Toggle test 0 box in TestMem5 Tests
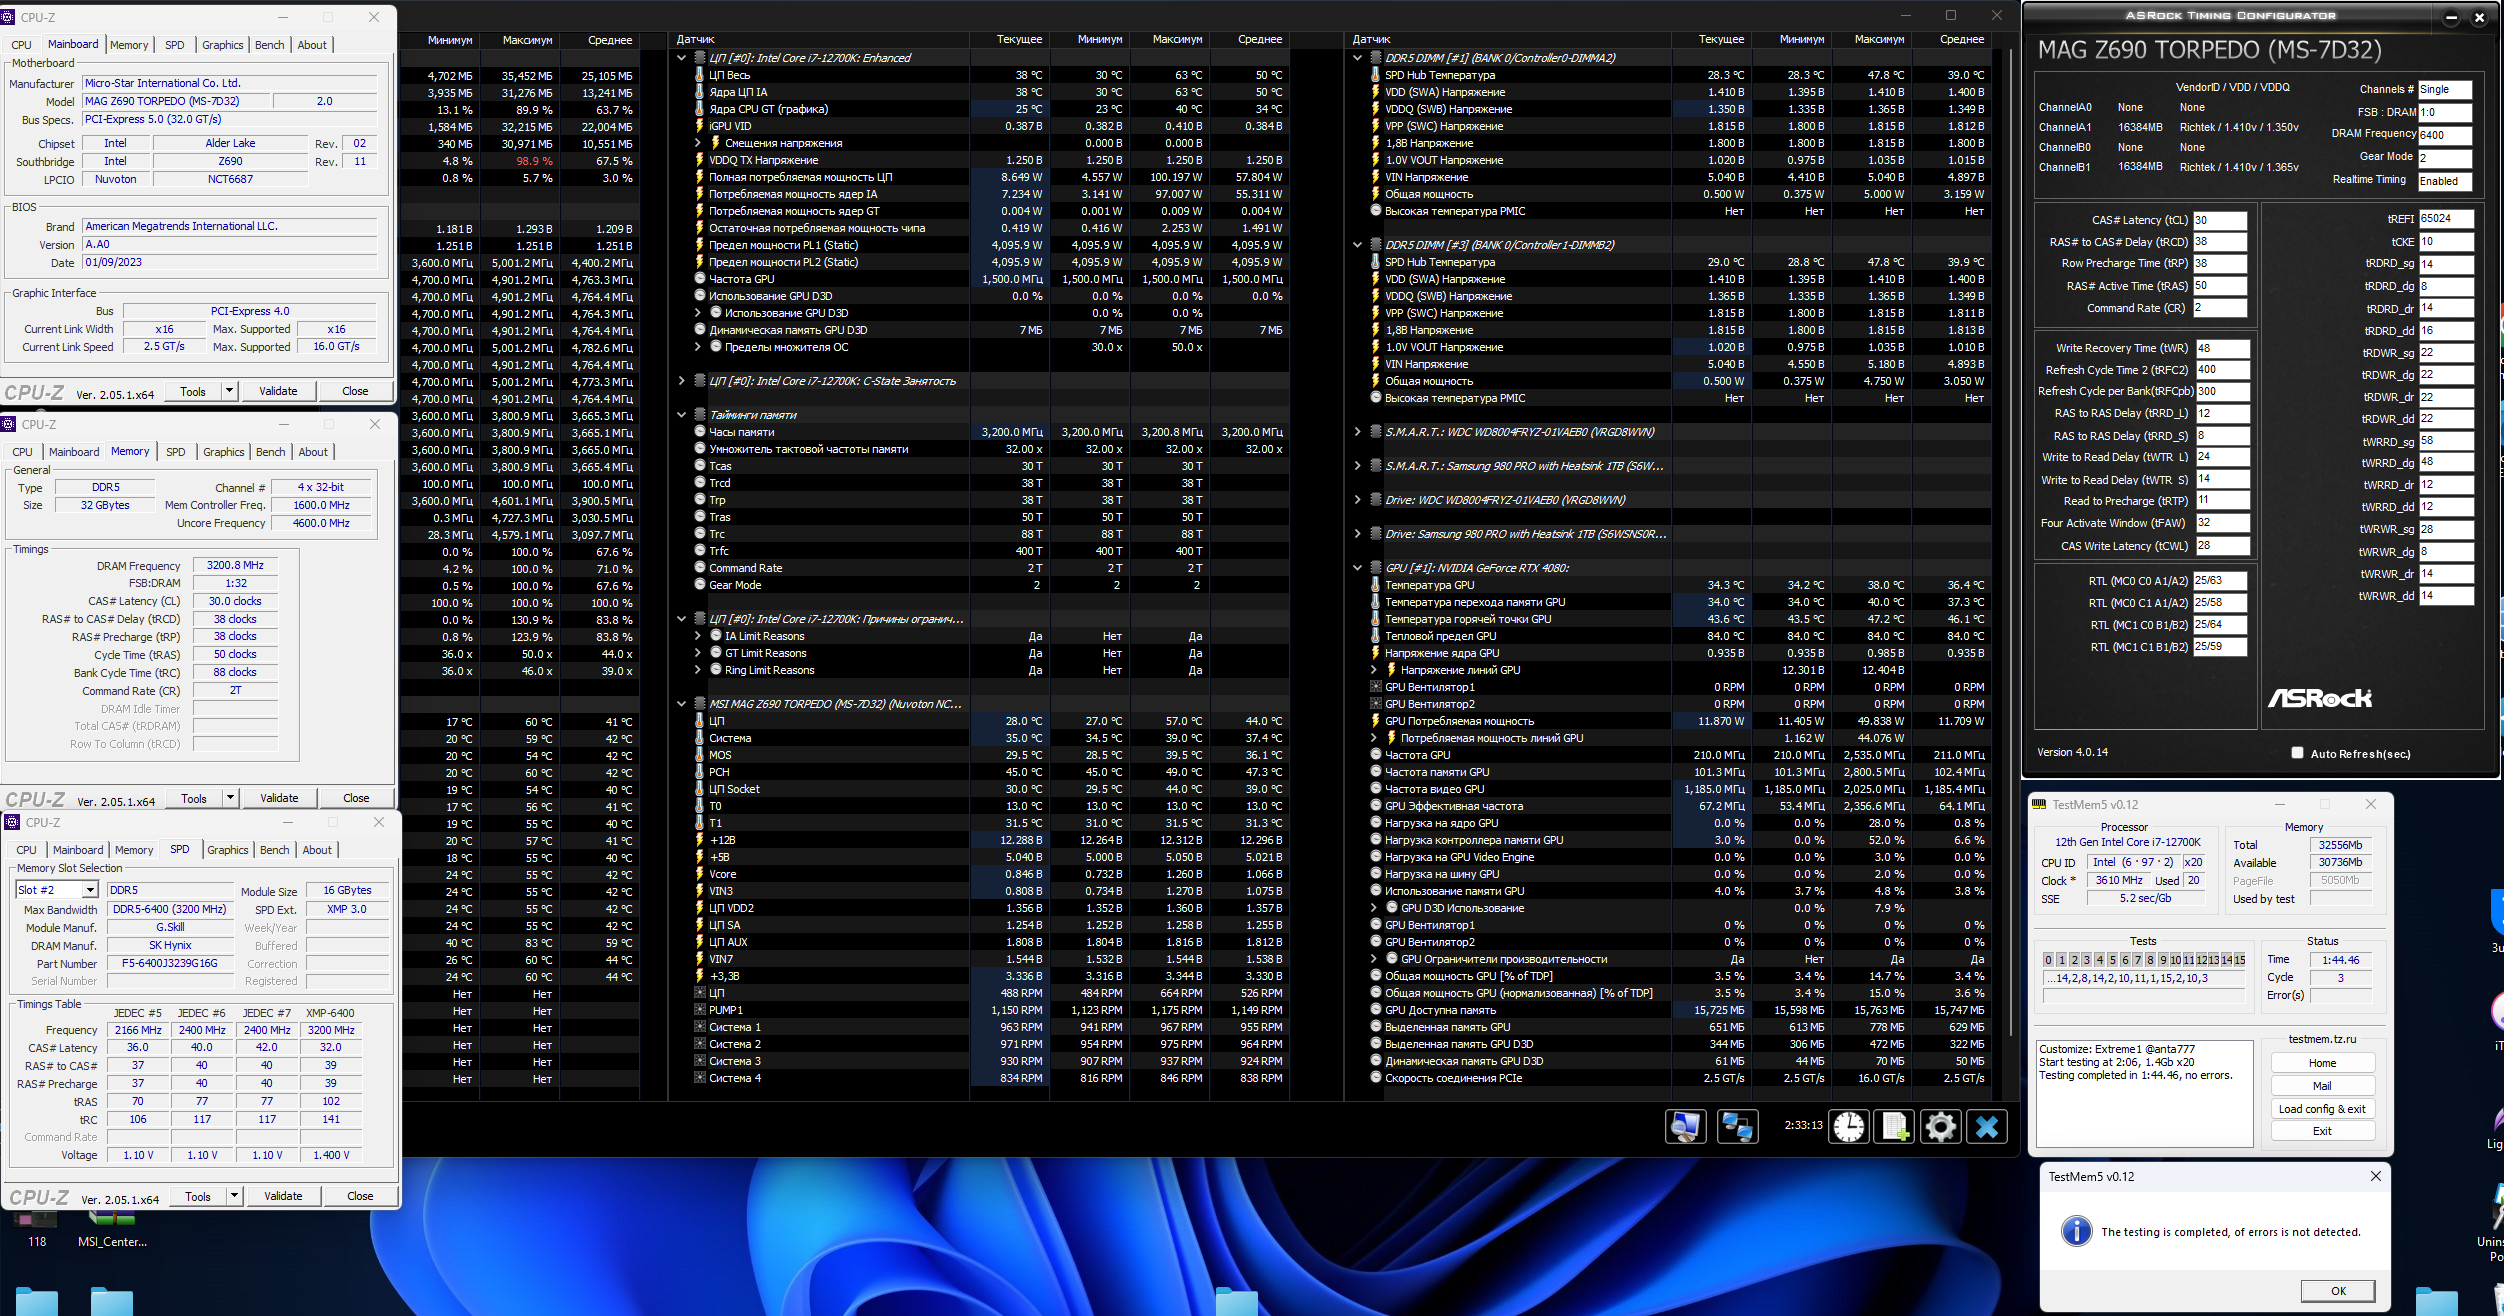2504x1316 pixels. point(2048,960)
